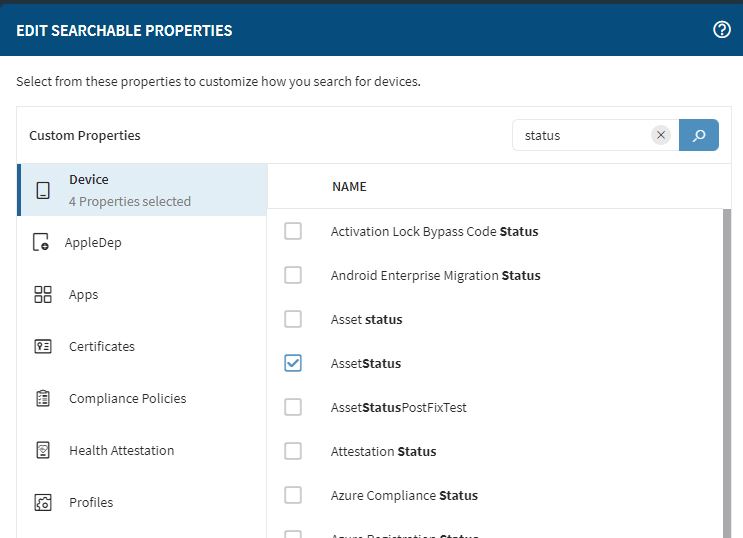Viewport: 743px width, 538px height.
Task: Sort by the NAME column header
Action: click(x=349, y=186)
